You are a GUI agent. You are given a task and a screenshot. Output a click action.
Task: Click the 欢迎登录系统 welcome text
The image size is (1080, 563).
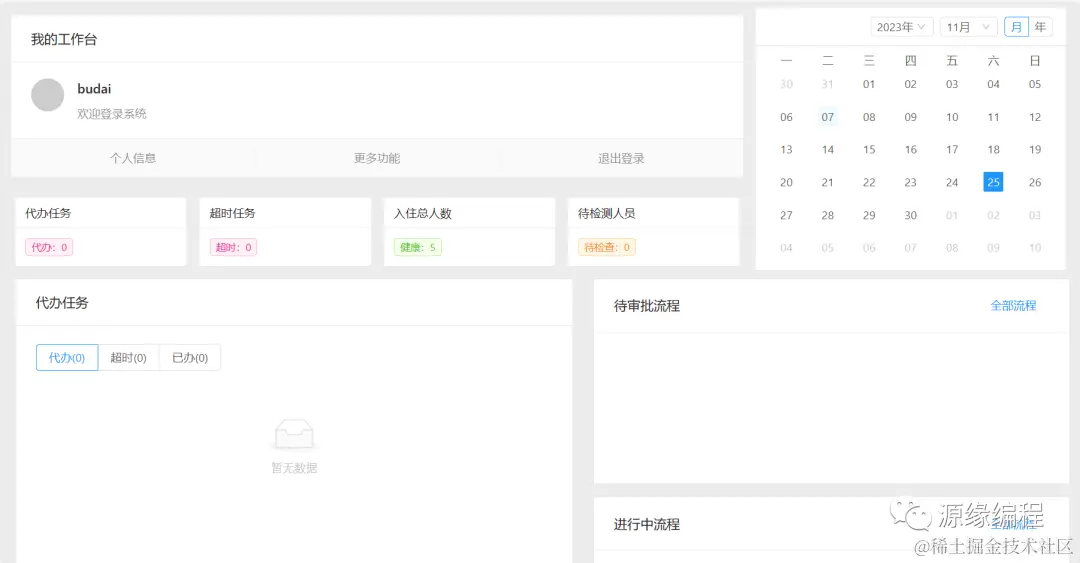112,114
